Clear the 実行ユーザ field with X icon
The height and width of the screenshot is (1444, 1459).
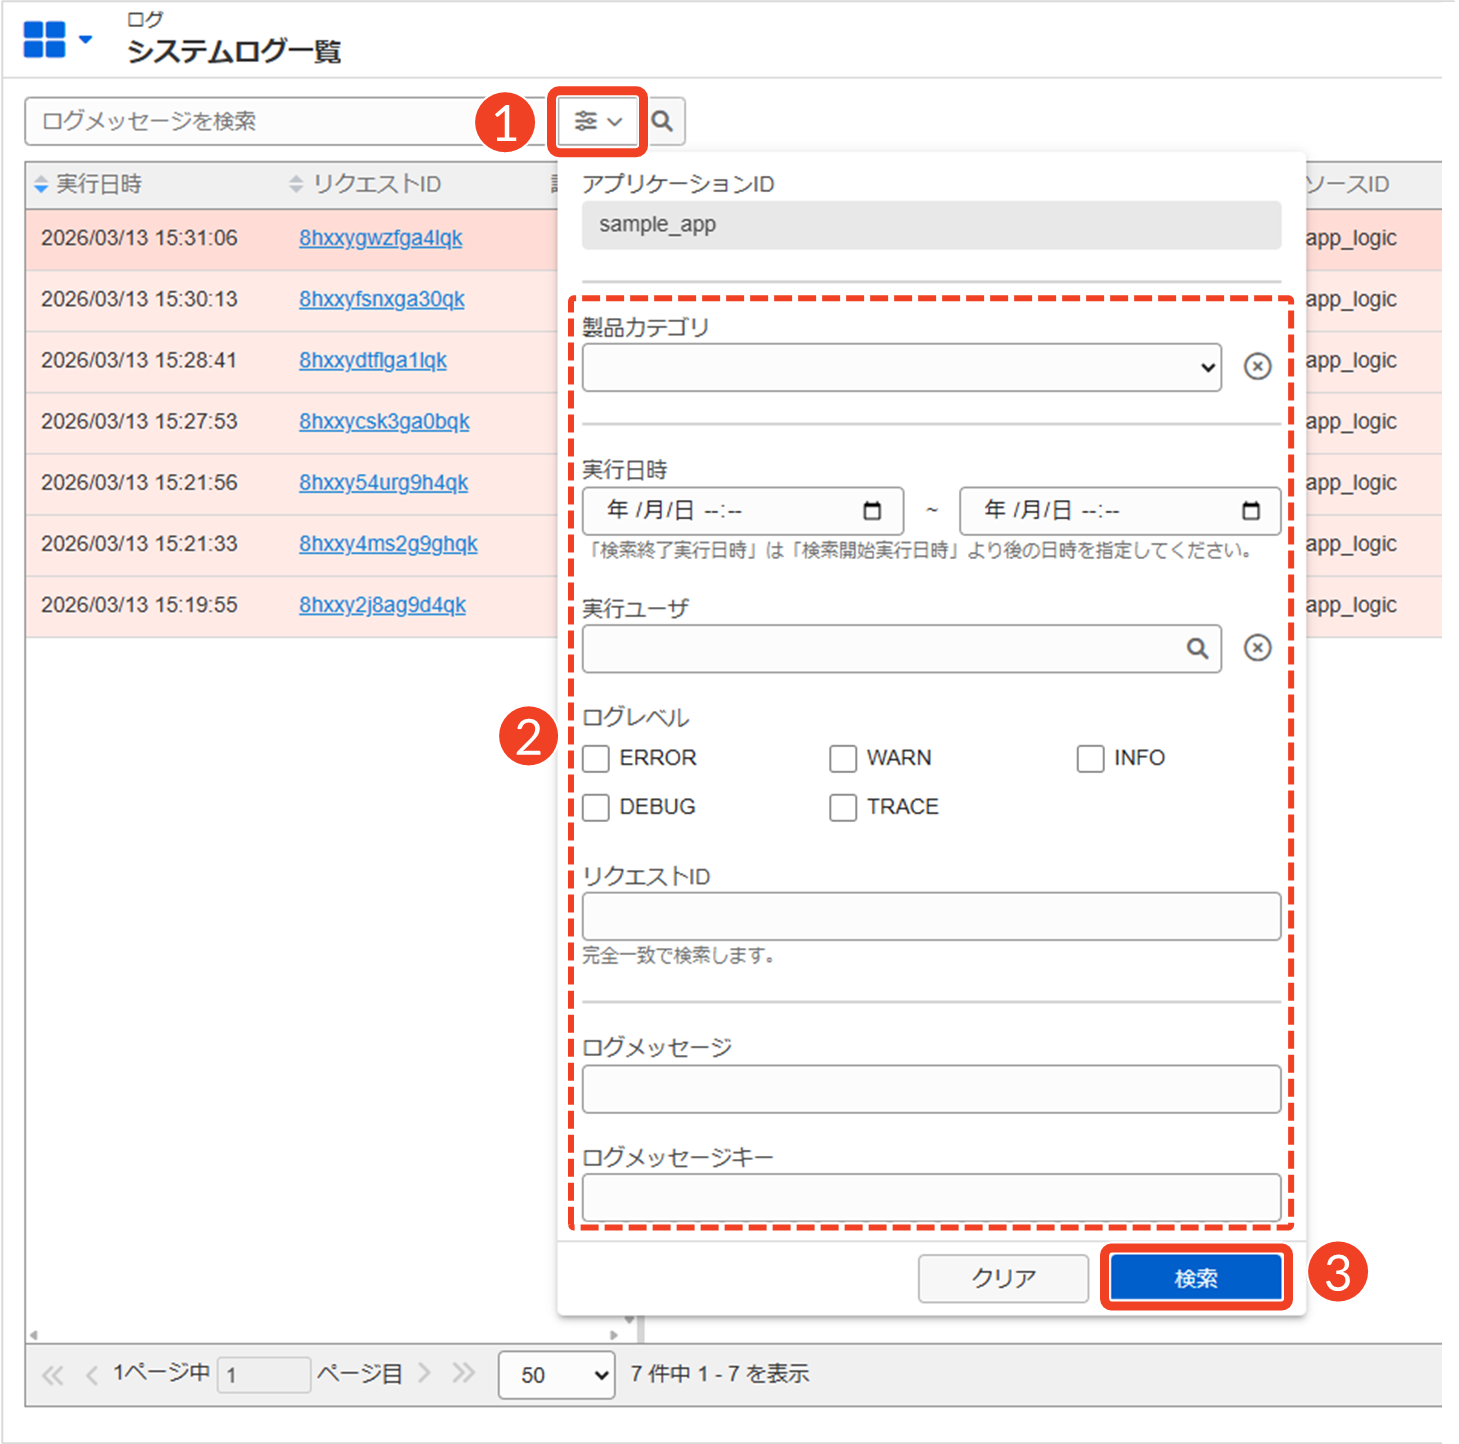click(x=1257, y=648)
